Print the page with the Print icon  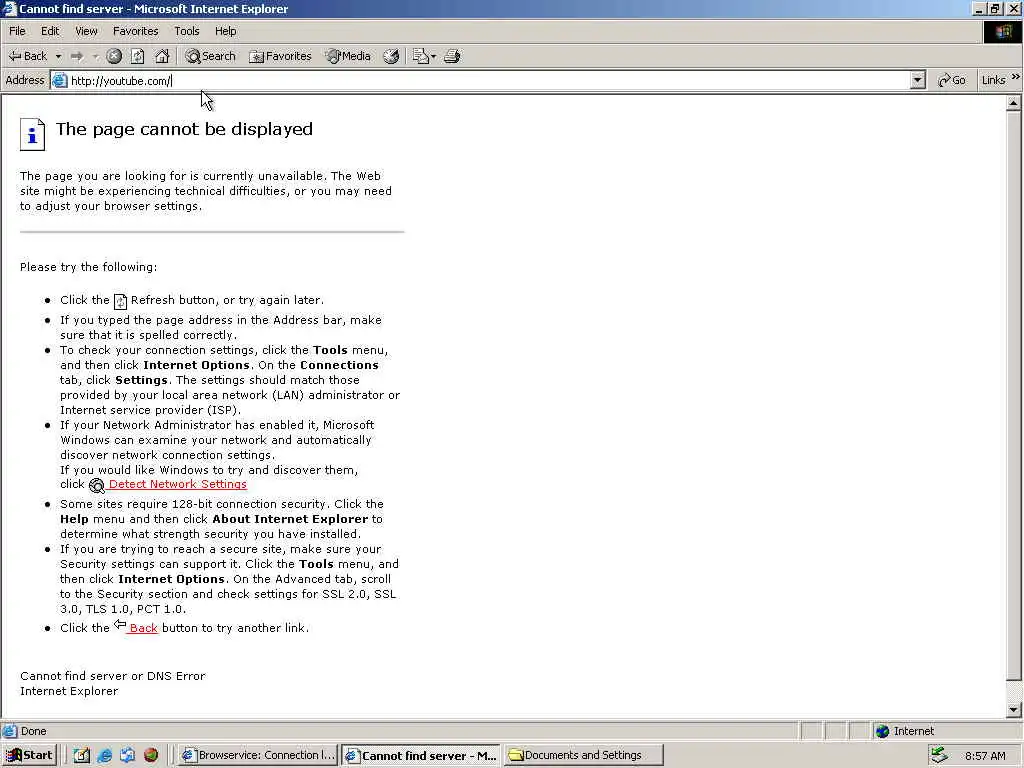(x=452, y=56)
